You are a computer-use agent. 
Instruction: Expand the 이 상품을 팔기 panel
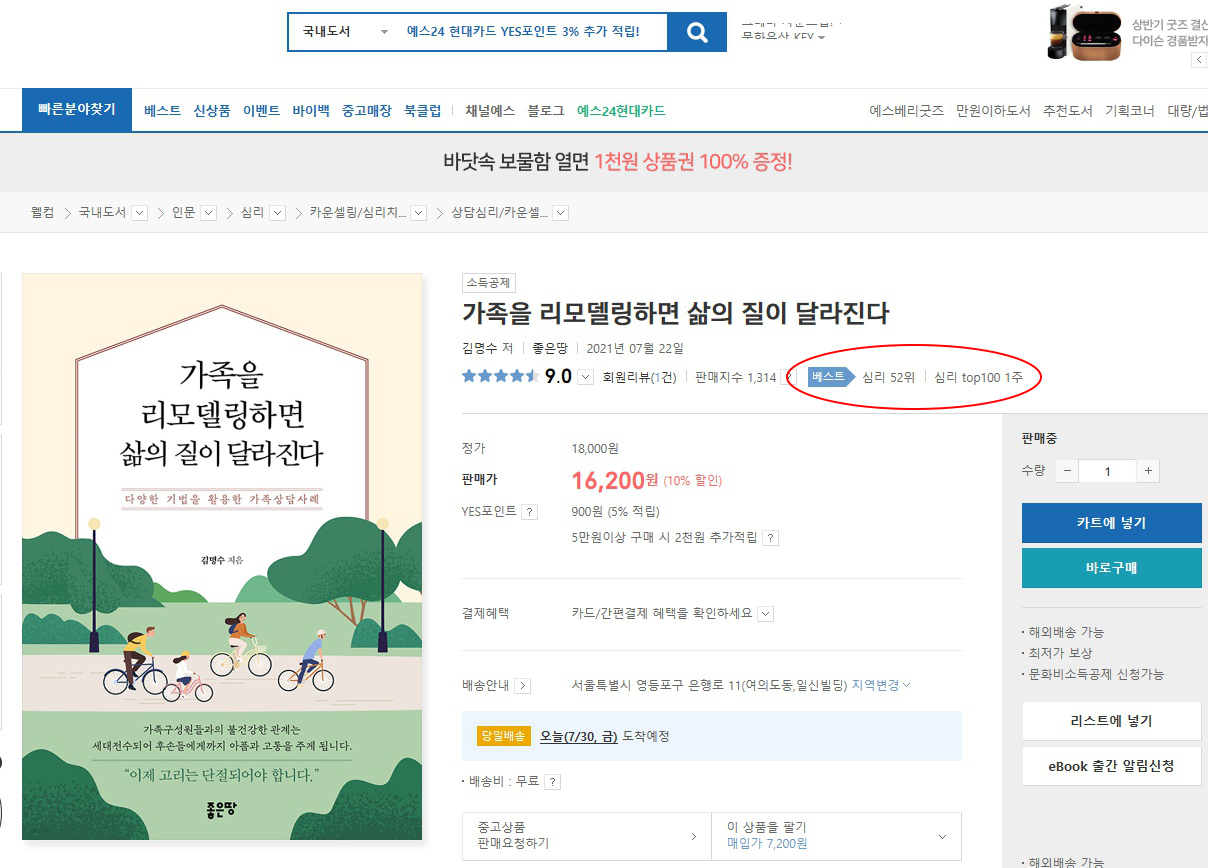836,836
